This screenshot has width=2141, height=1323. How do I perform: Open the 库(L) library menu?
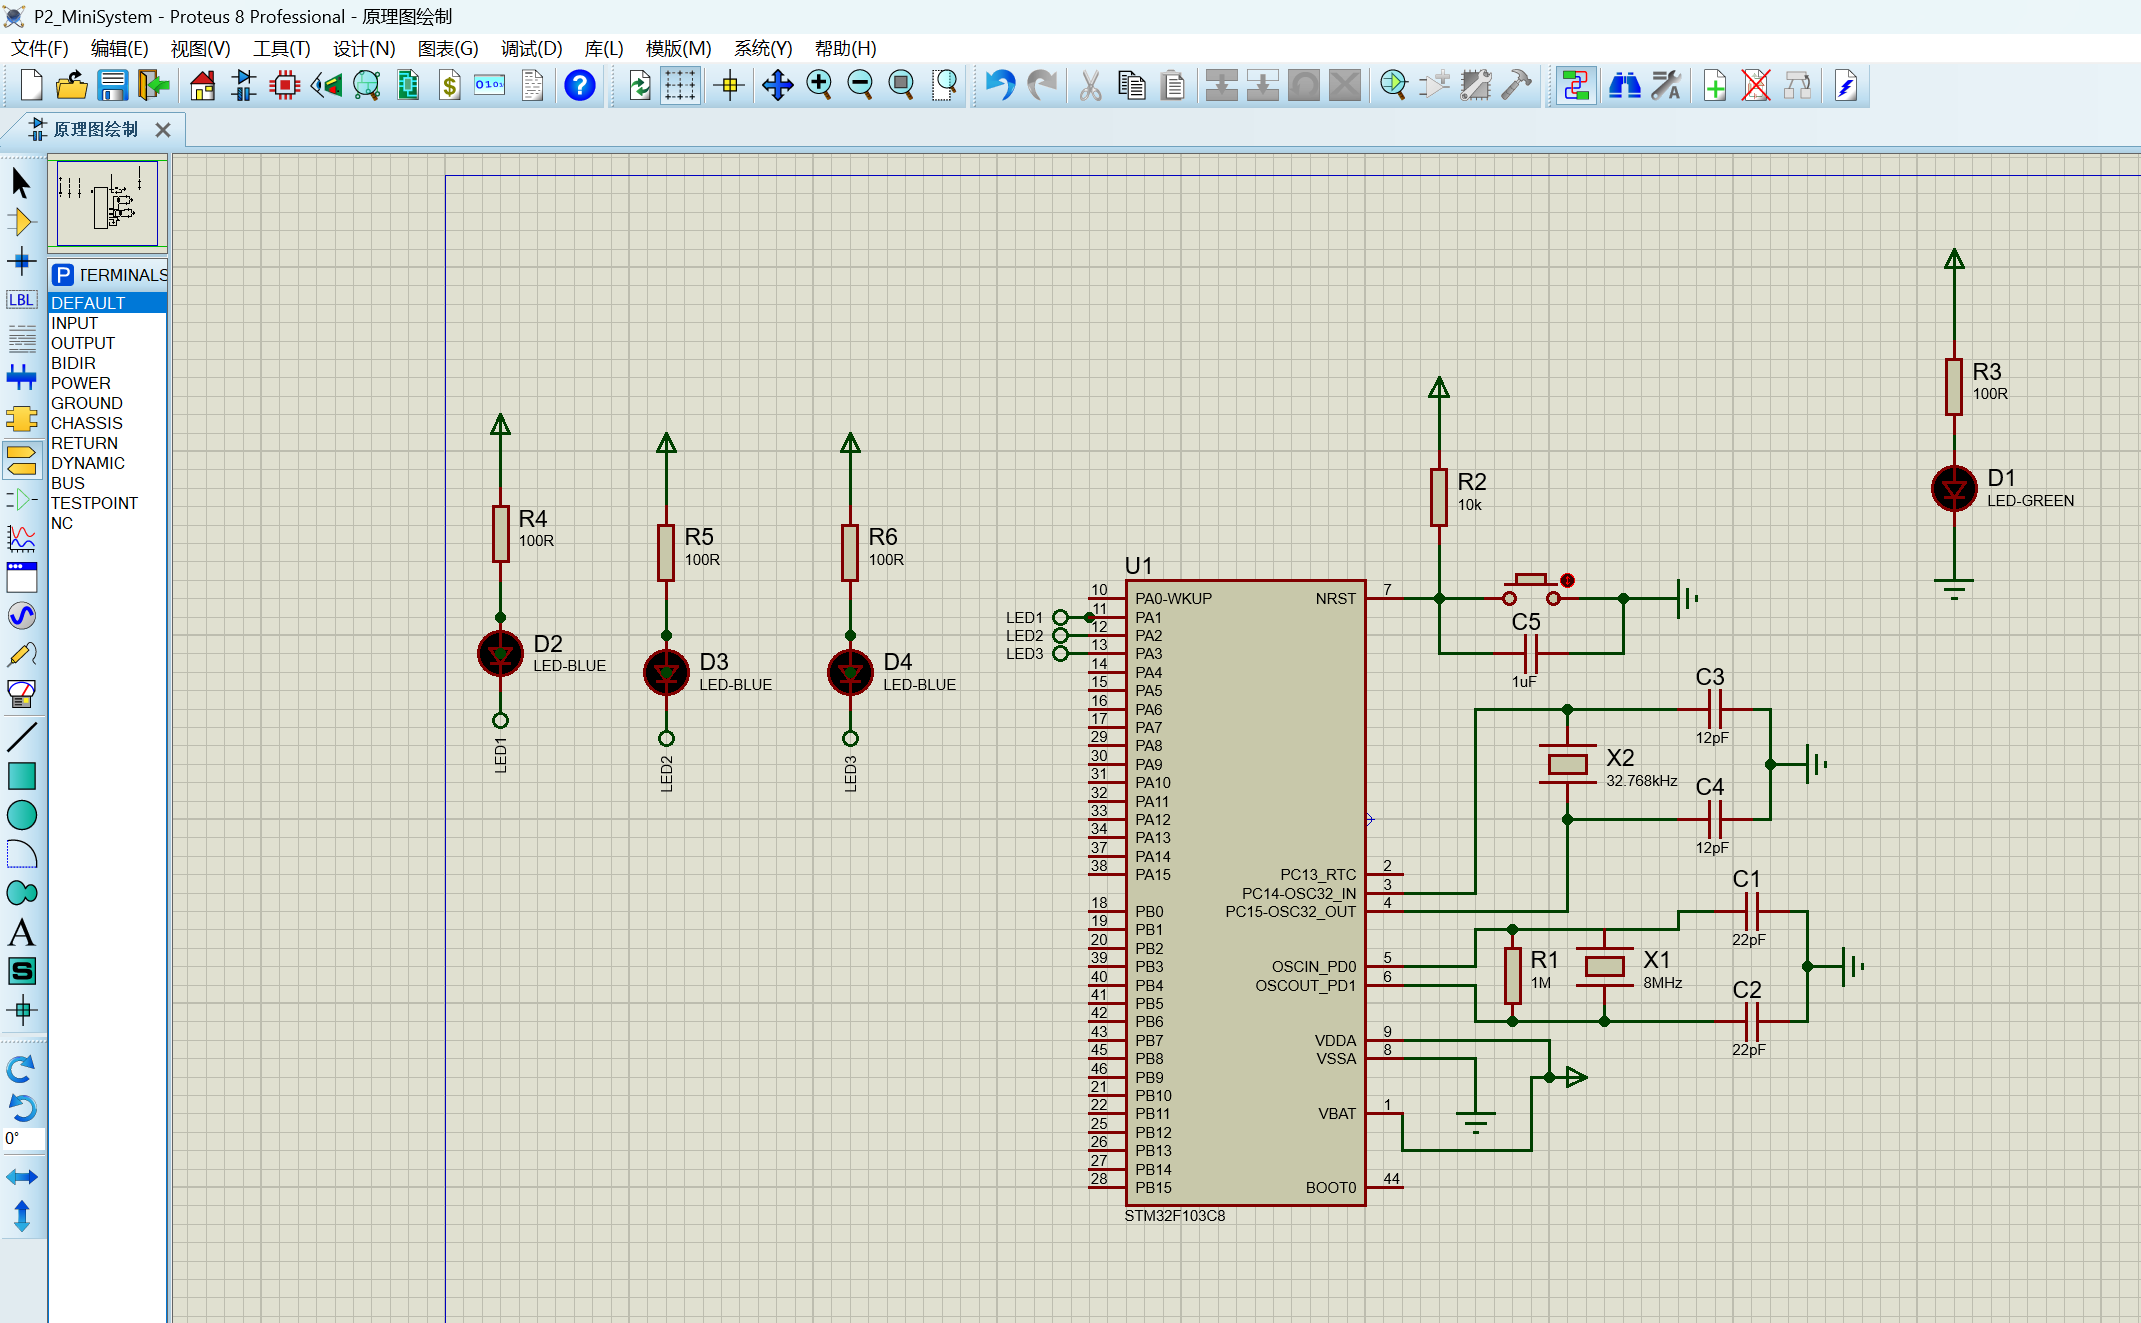click(x=603, y=48)
